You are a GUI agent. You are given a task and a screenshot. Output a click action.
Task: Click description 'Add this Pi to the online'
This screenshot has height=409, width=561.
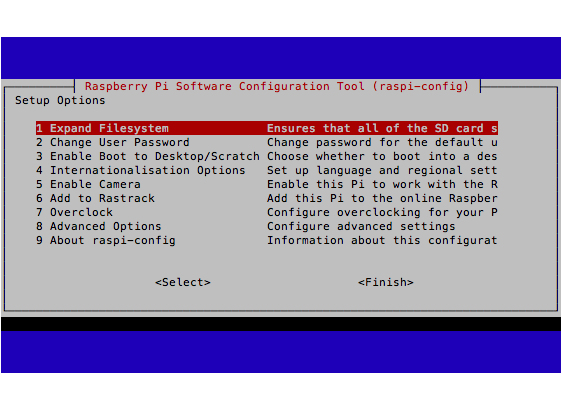pos(354,198)
